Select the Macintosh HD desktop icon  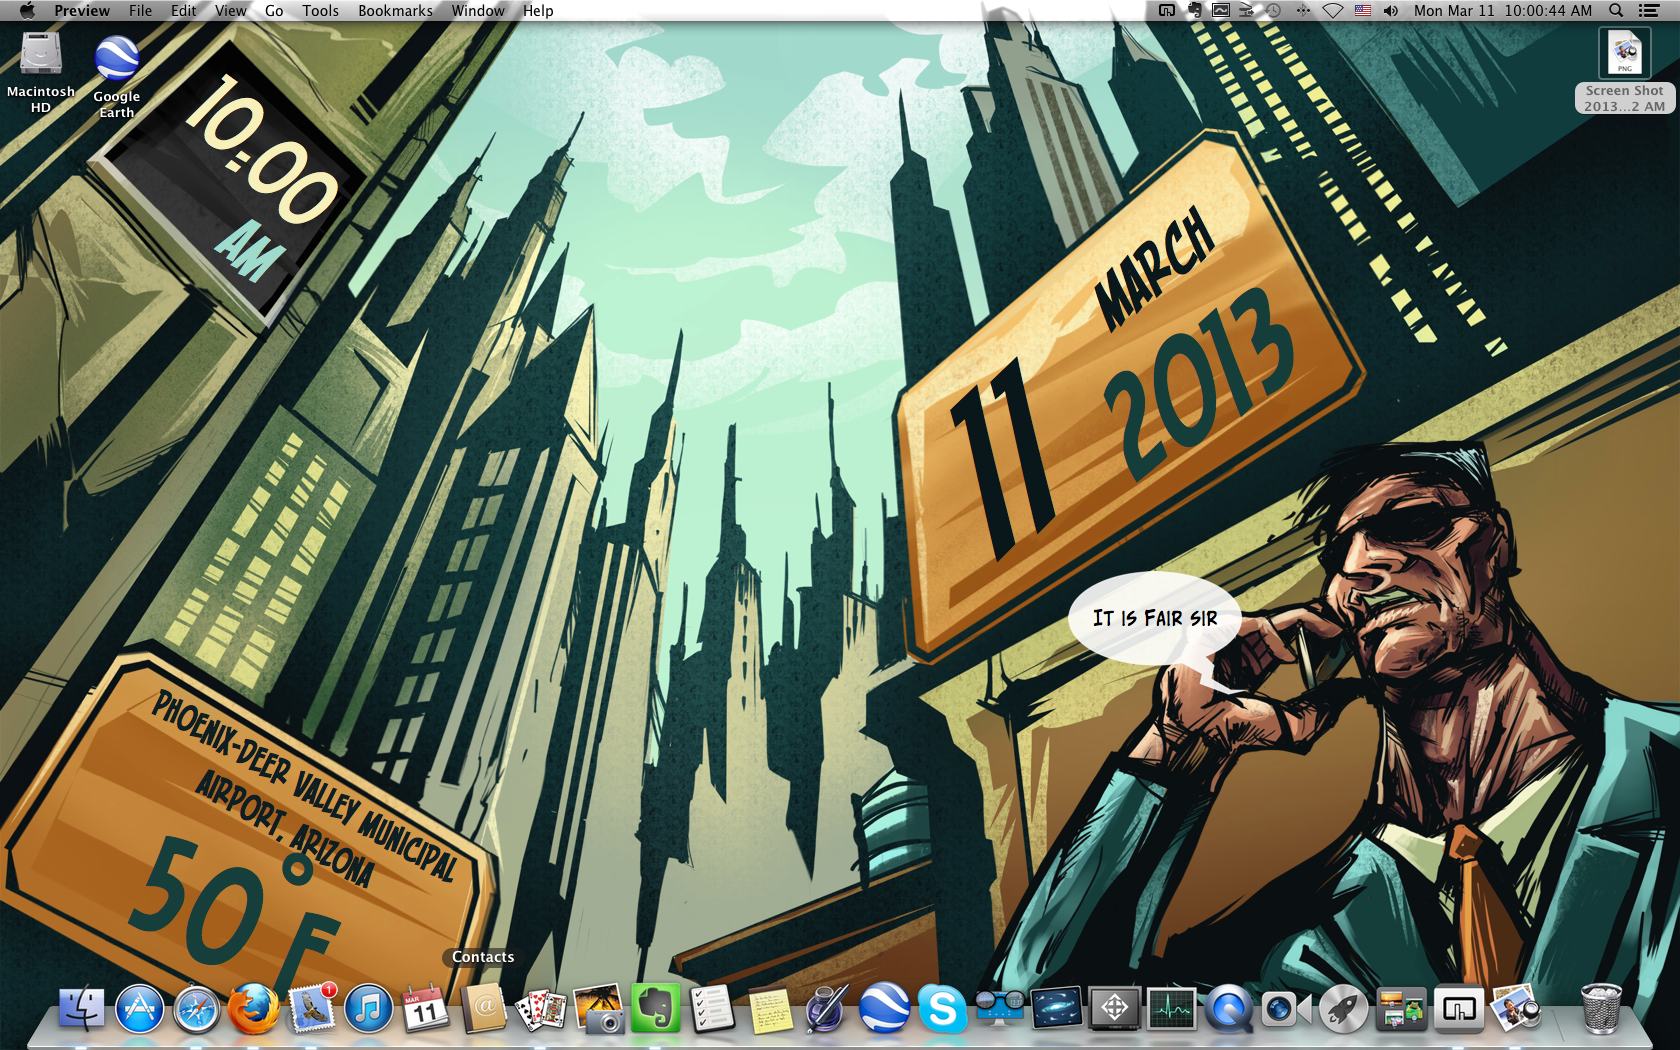pos(41,72)
